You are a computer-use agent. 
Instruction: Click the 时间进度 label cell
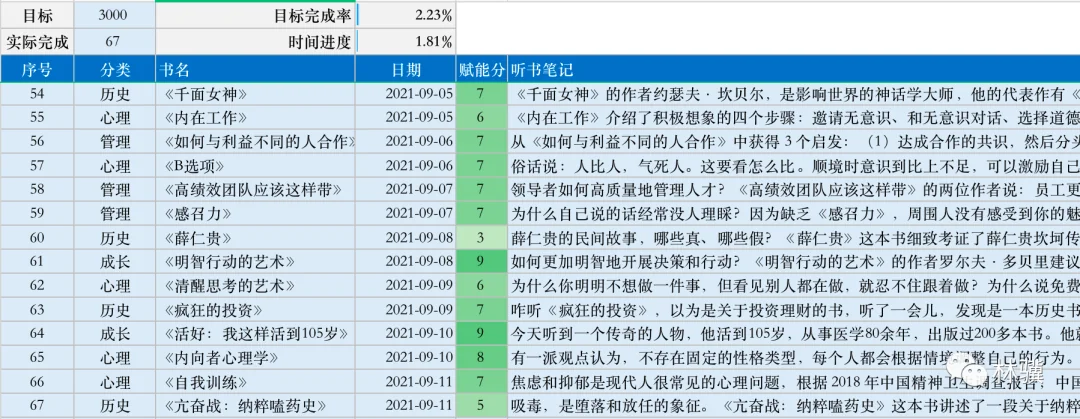point(256,42)
